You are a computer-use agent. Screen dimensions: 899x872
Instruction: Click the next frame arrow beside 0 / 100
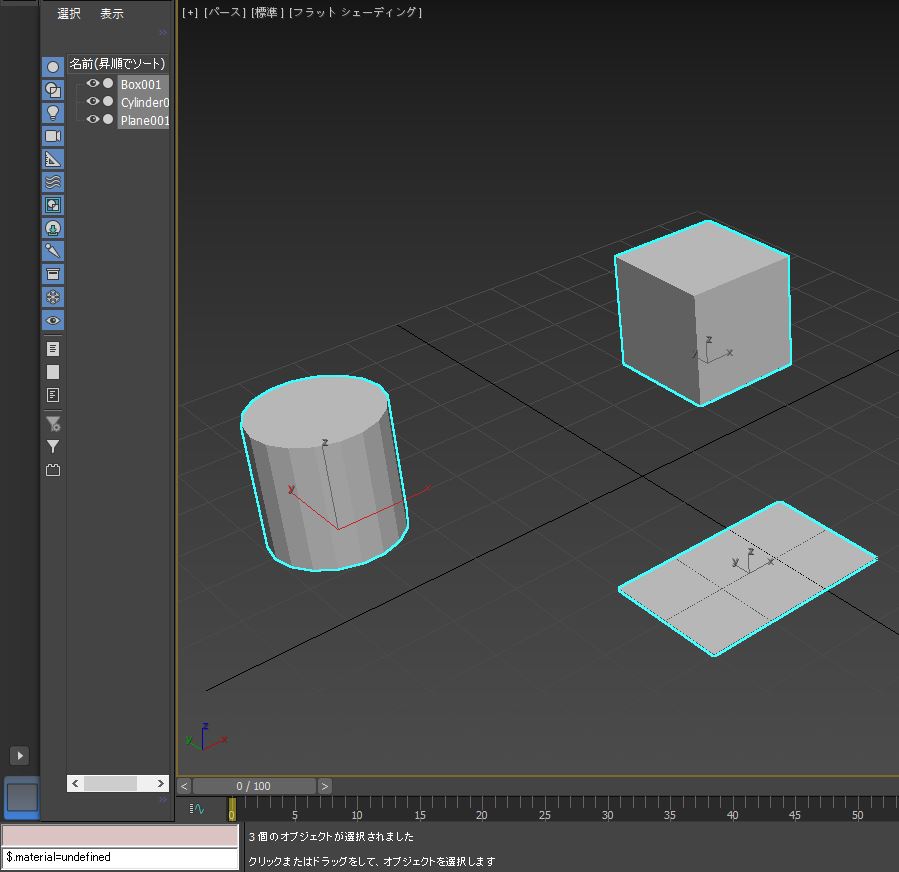tap(325, 786)
